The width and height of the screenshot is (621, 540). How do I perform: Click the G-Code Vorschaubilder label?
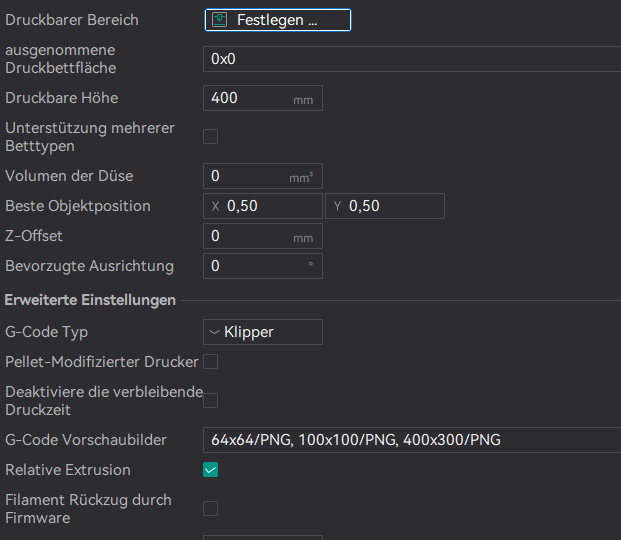click(86, 440)
